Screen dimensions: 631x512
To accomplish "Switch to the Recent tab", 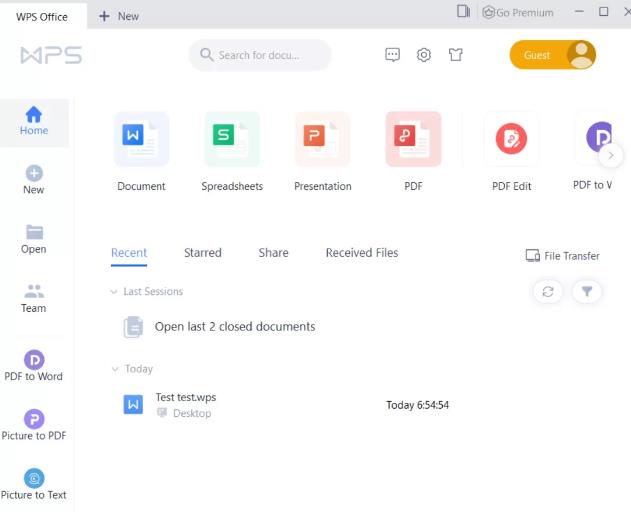I will coord(129,253).
